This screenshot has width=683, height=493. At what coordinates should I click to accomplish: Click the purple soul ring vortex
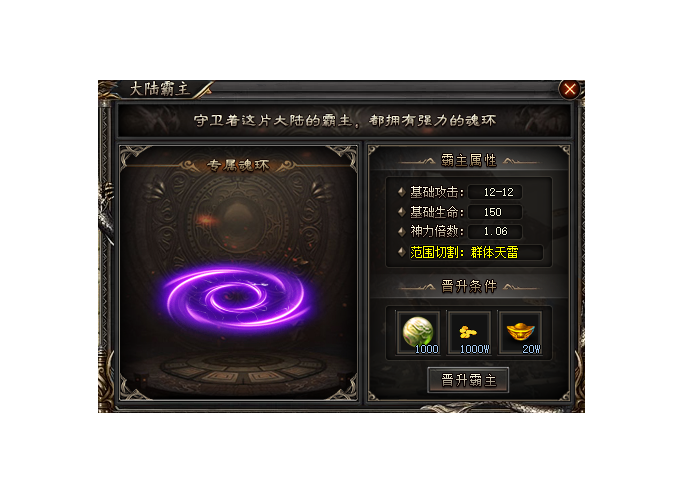point(237,298)
